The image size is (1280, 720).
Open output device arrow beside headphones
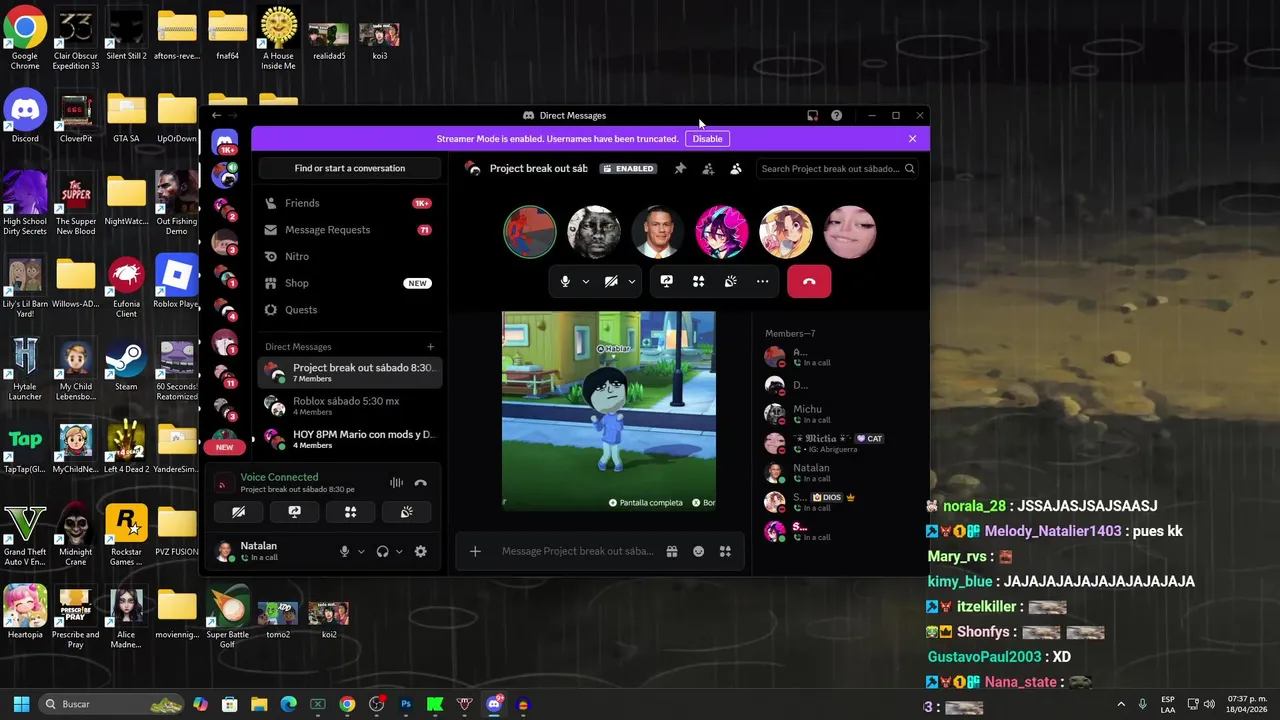pos(399,551)
